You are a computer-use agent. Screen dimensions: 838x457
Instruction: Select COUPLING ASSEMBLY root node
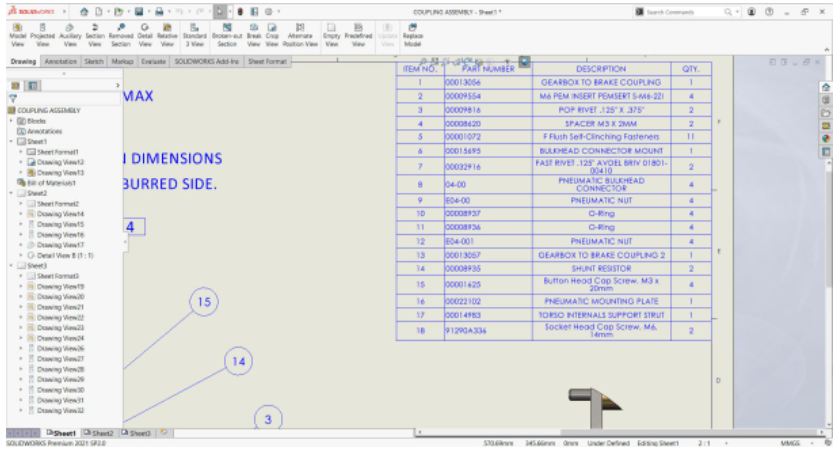click(44, 110)
